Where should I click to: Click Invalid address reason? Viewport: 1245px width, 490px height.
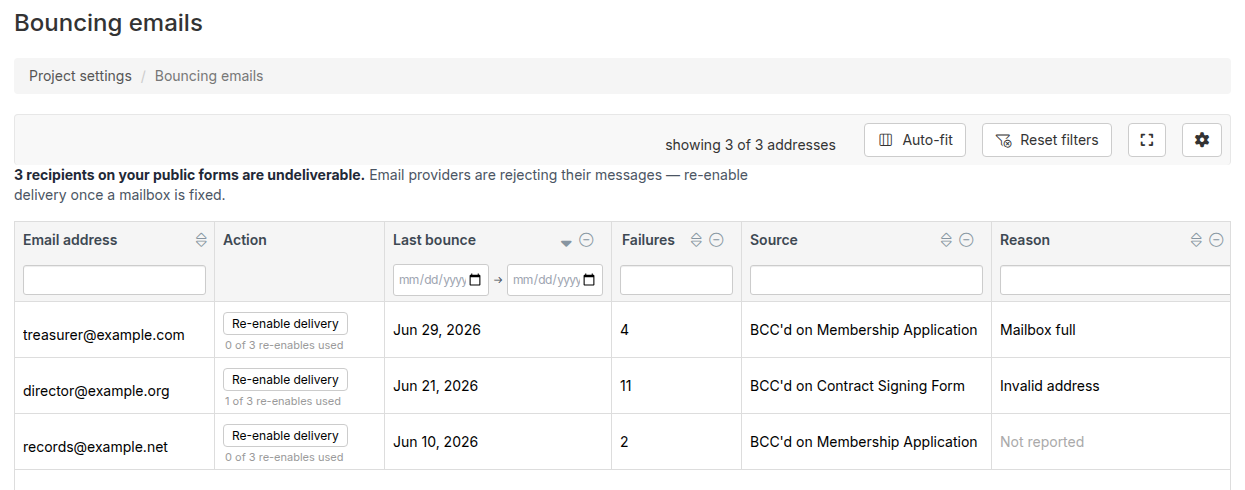coord(1050,386)
